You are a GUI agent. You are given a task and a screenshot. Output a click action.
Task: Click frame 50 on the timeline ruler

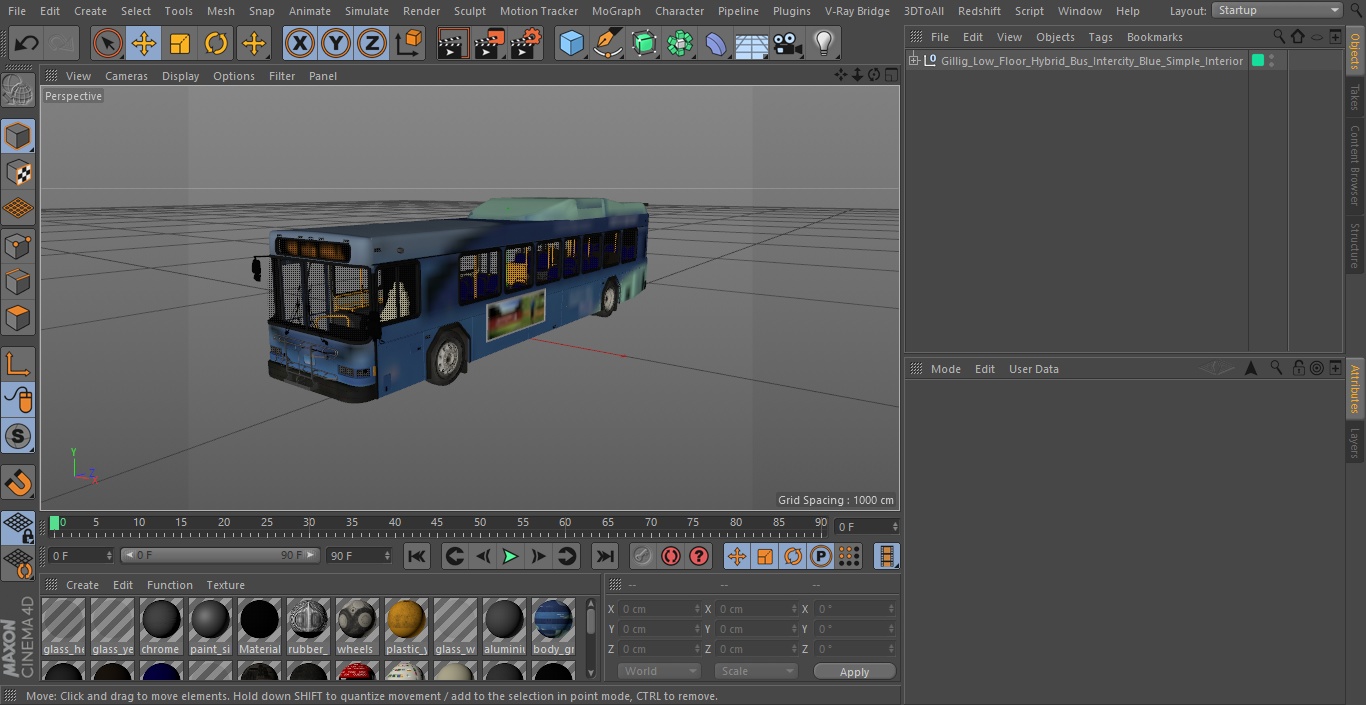tap(480, 523)
